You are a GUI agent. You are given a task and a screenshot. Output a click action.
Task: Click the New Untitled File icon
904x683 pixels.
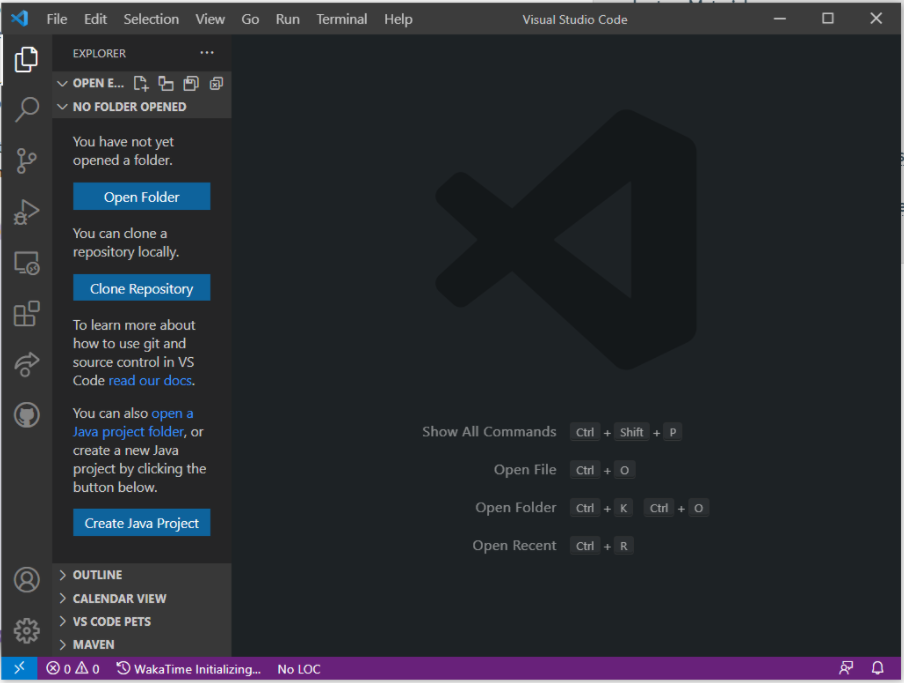[x=142, y=83]
